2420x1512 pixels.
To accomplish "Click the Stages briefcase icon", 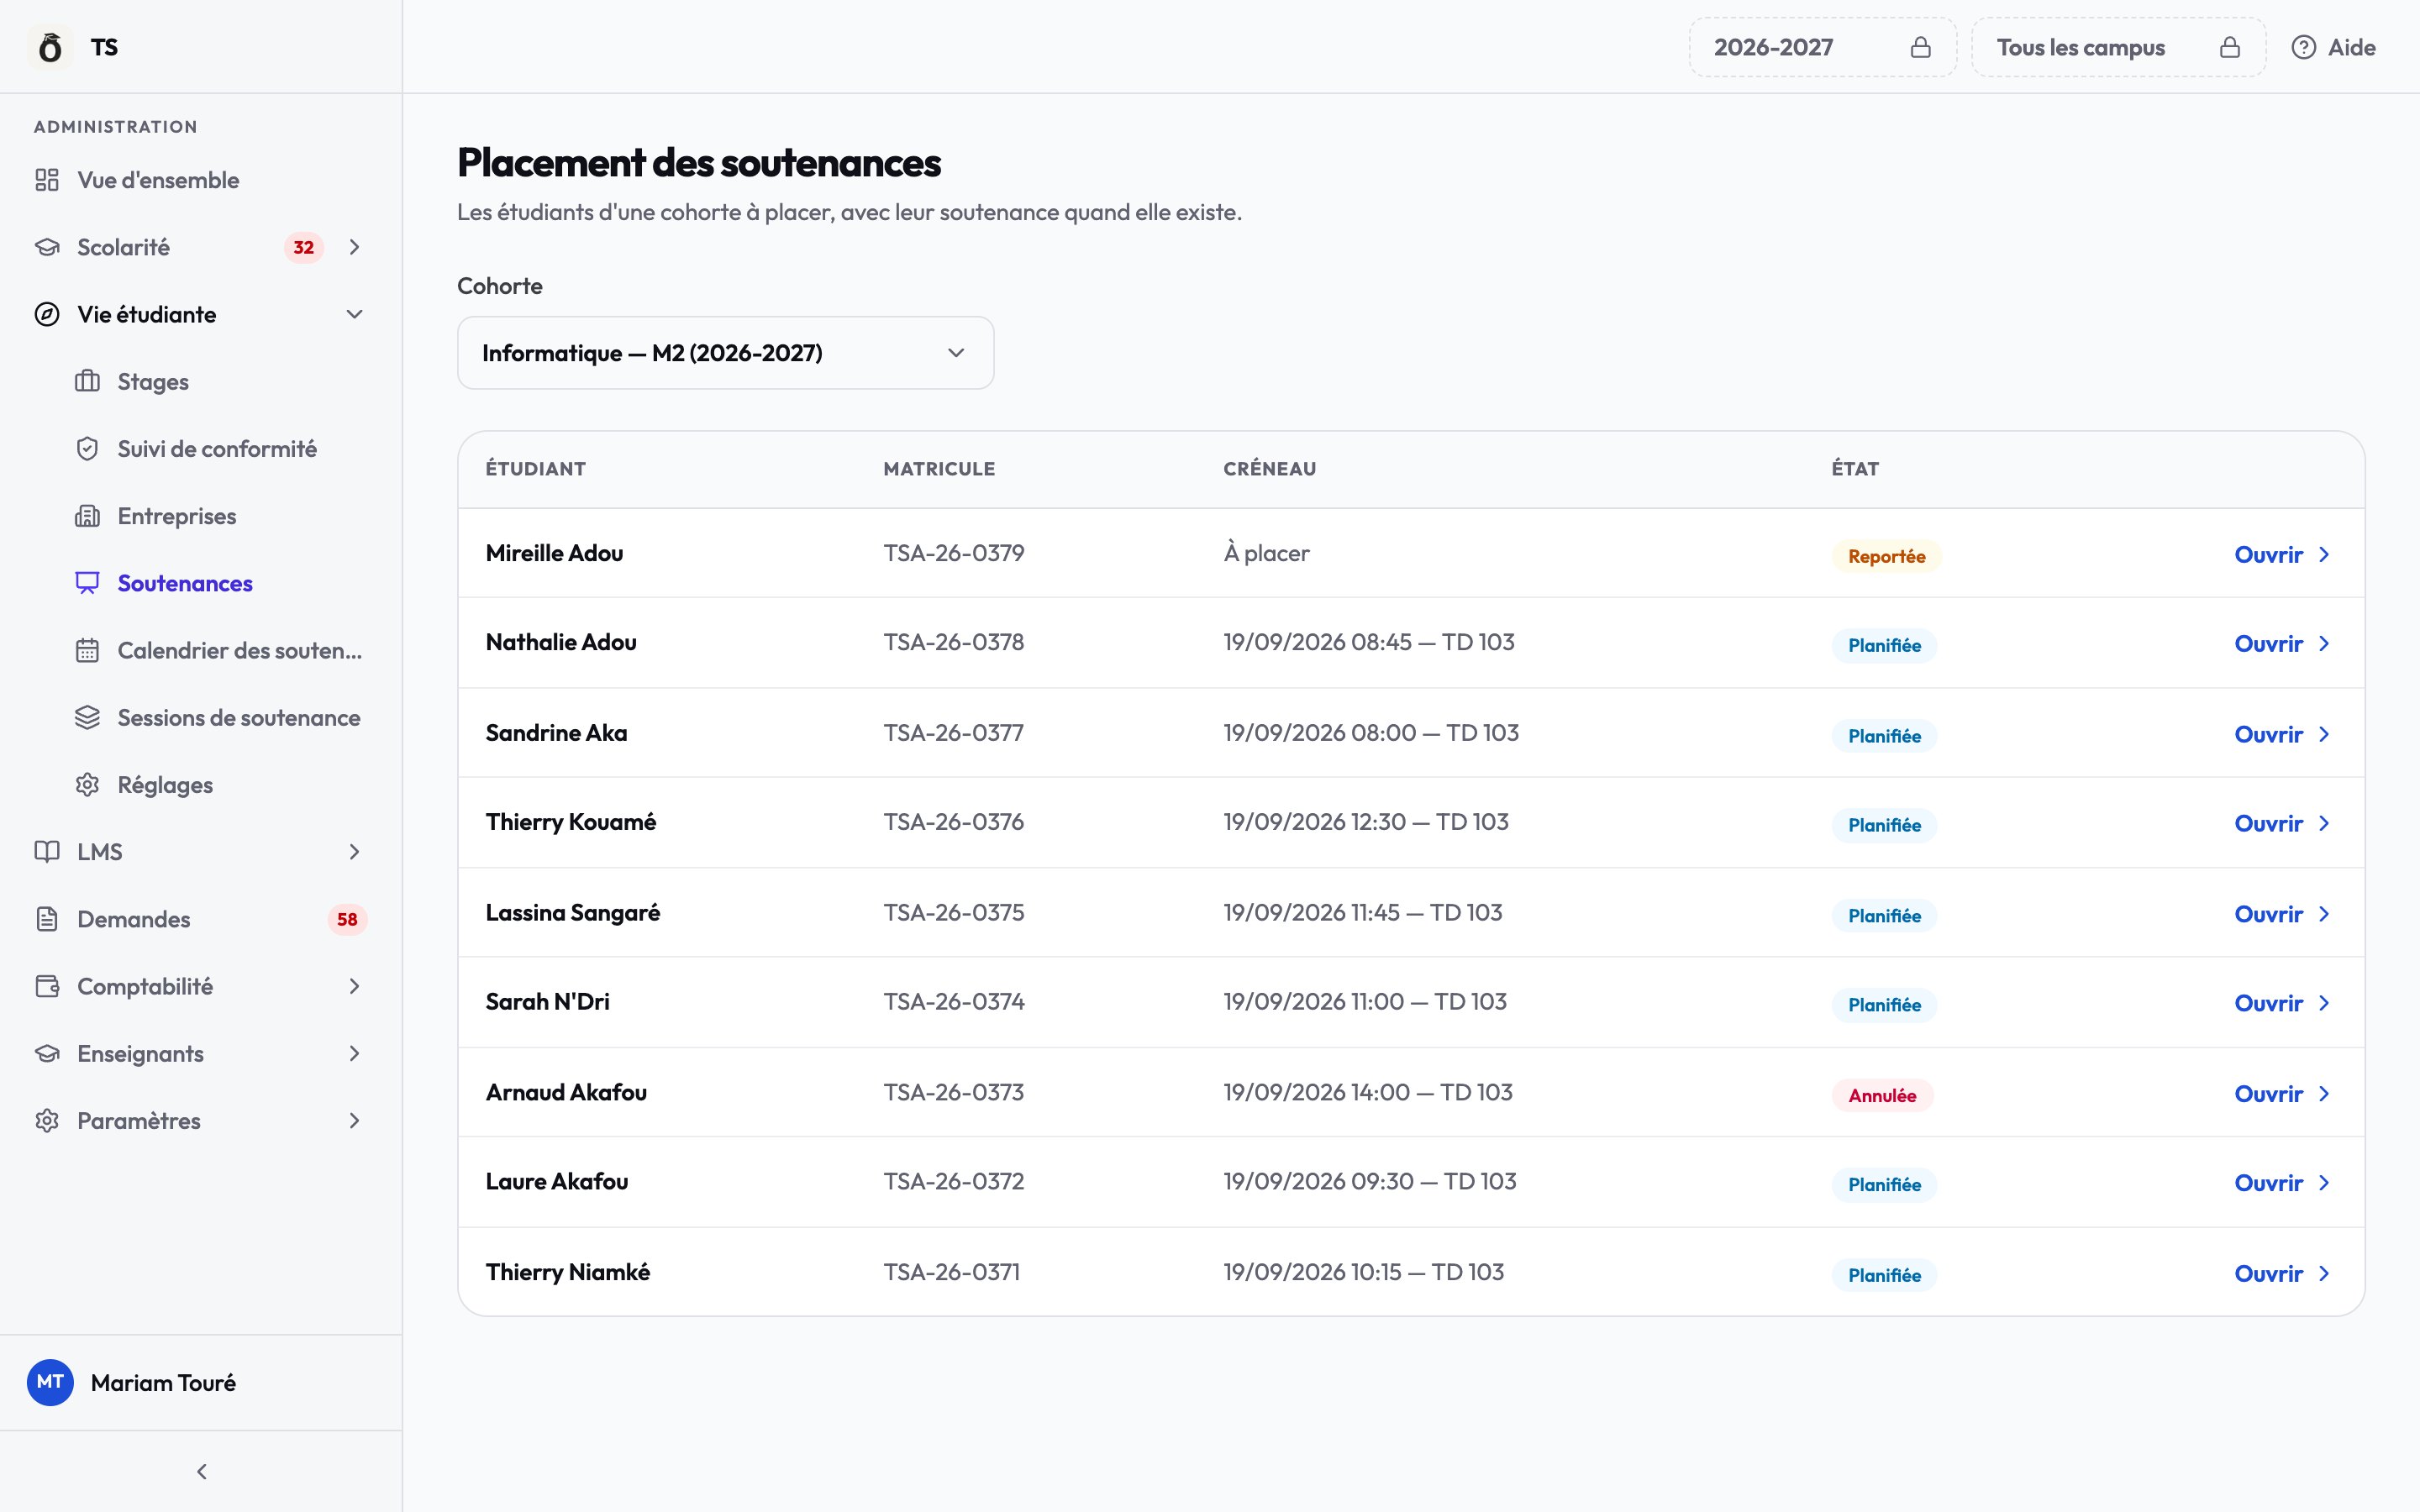I will click(x=87, y=381).
